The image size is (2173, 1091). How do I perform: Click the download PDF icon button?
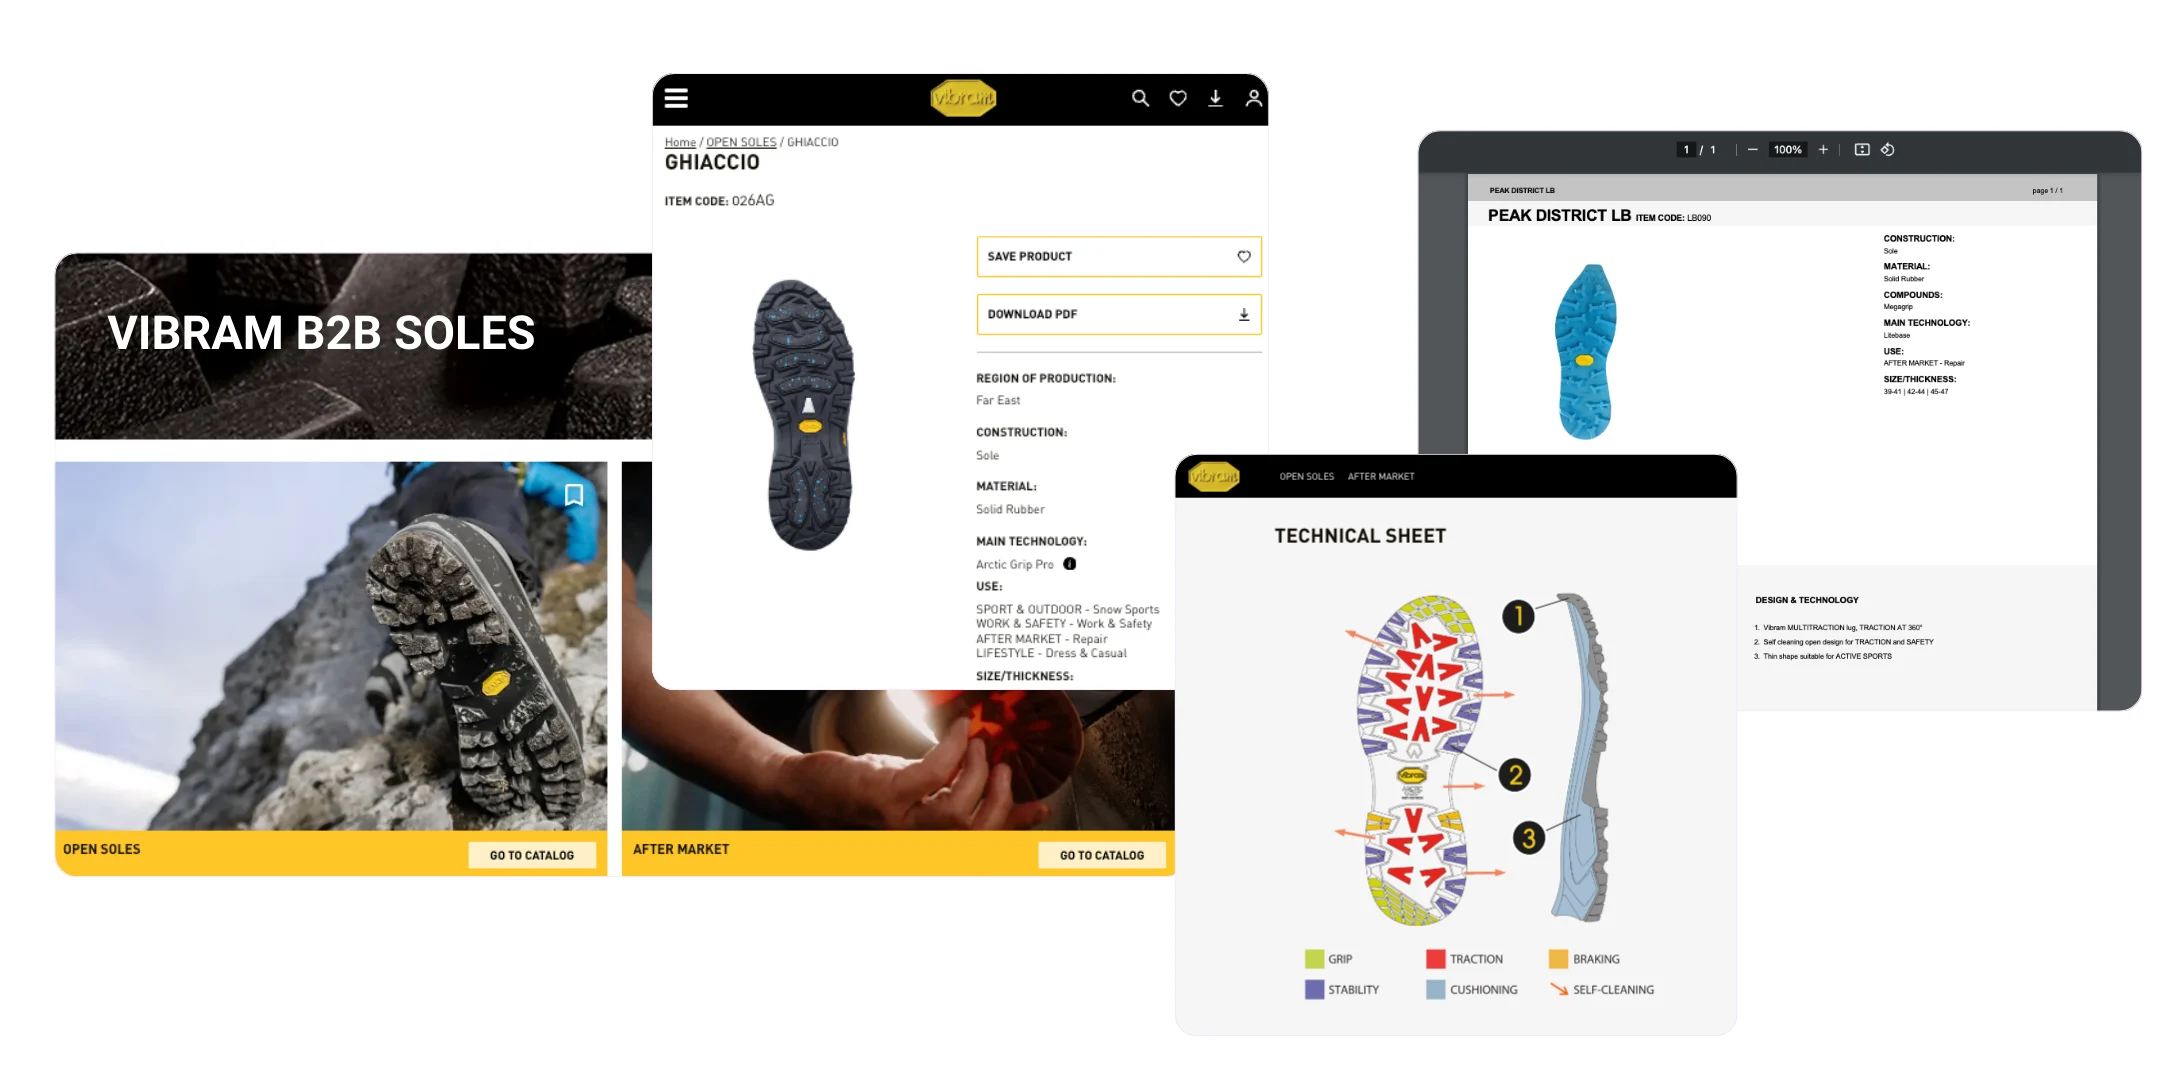click(1242, 313)
